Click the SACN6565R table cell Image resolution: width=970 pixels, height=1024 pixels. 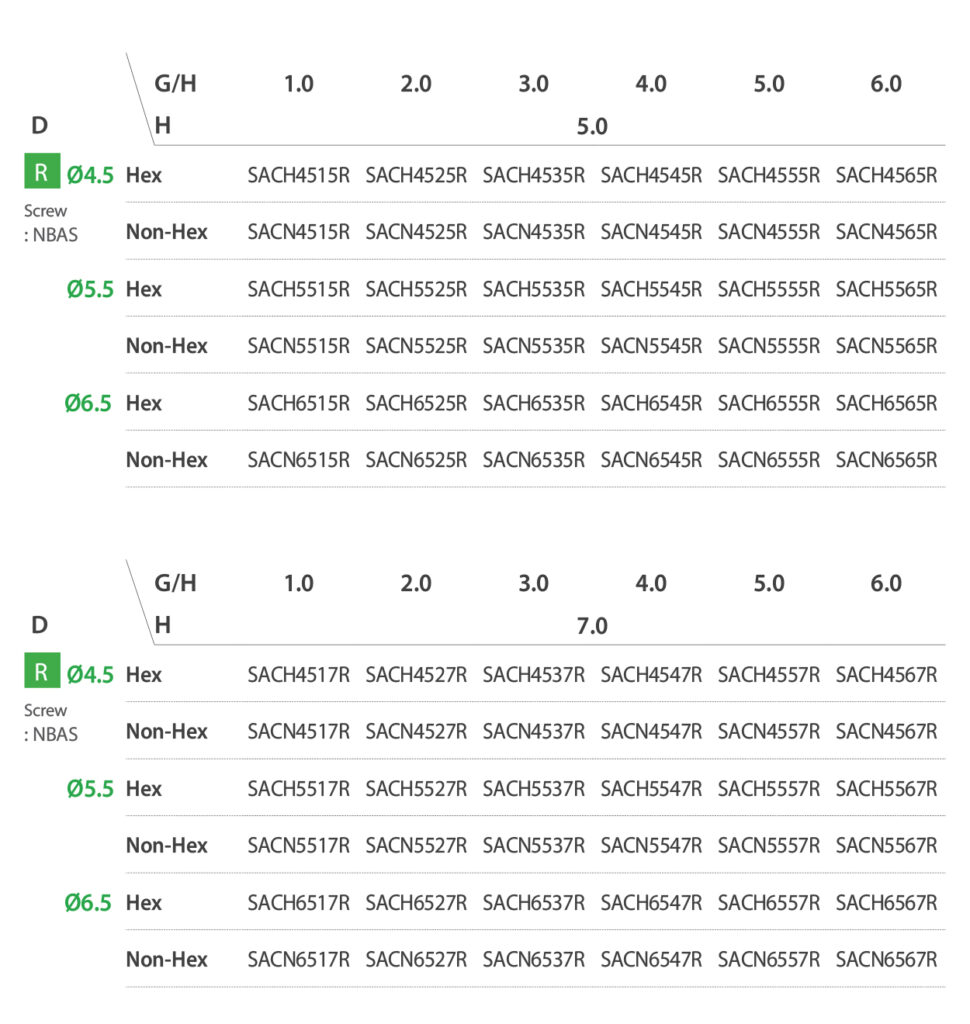point(886,460)
